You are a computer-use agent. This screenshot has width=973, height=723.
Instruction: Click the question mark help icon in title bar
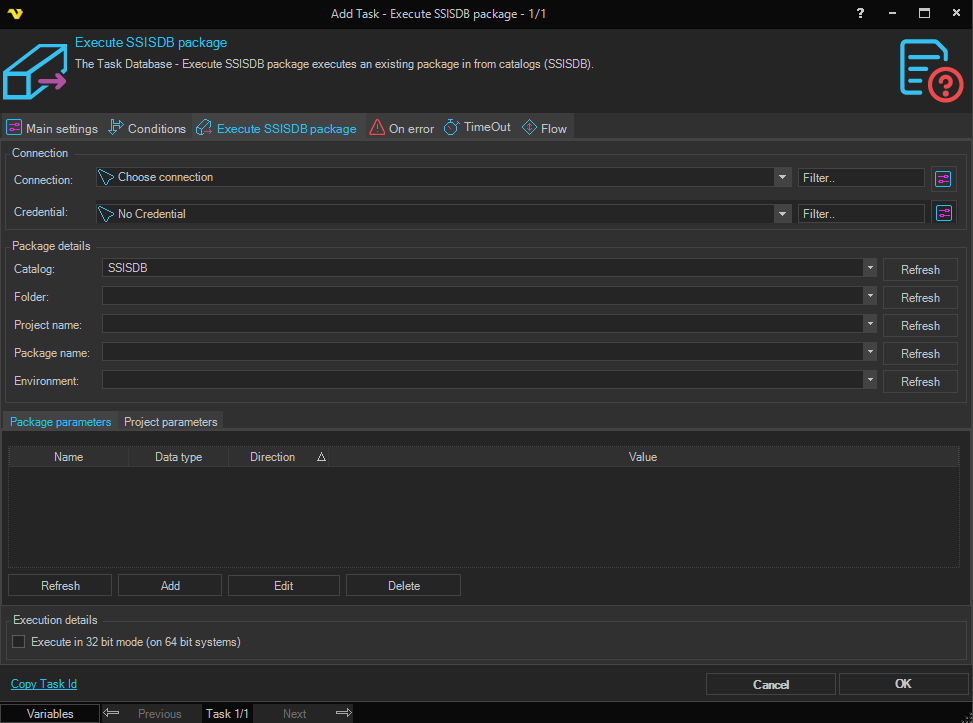860,13
